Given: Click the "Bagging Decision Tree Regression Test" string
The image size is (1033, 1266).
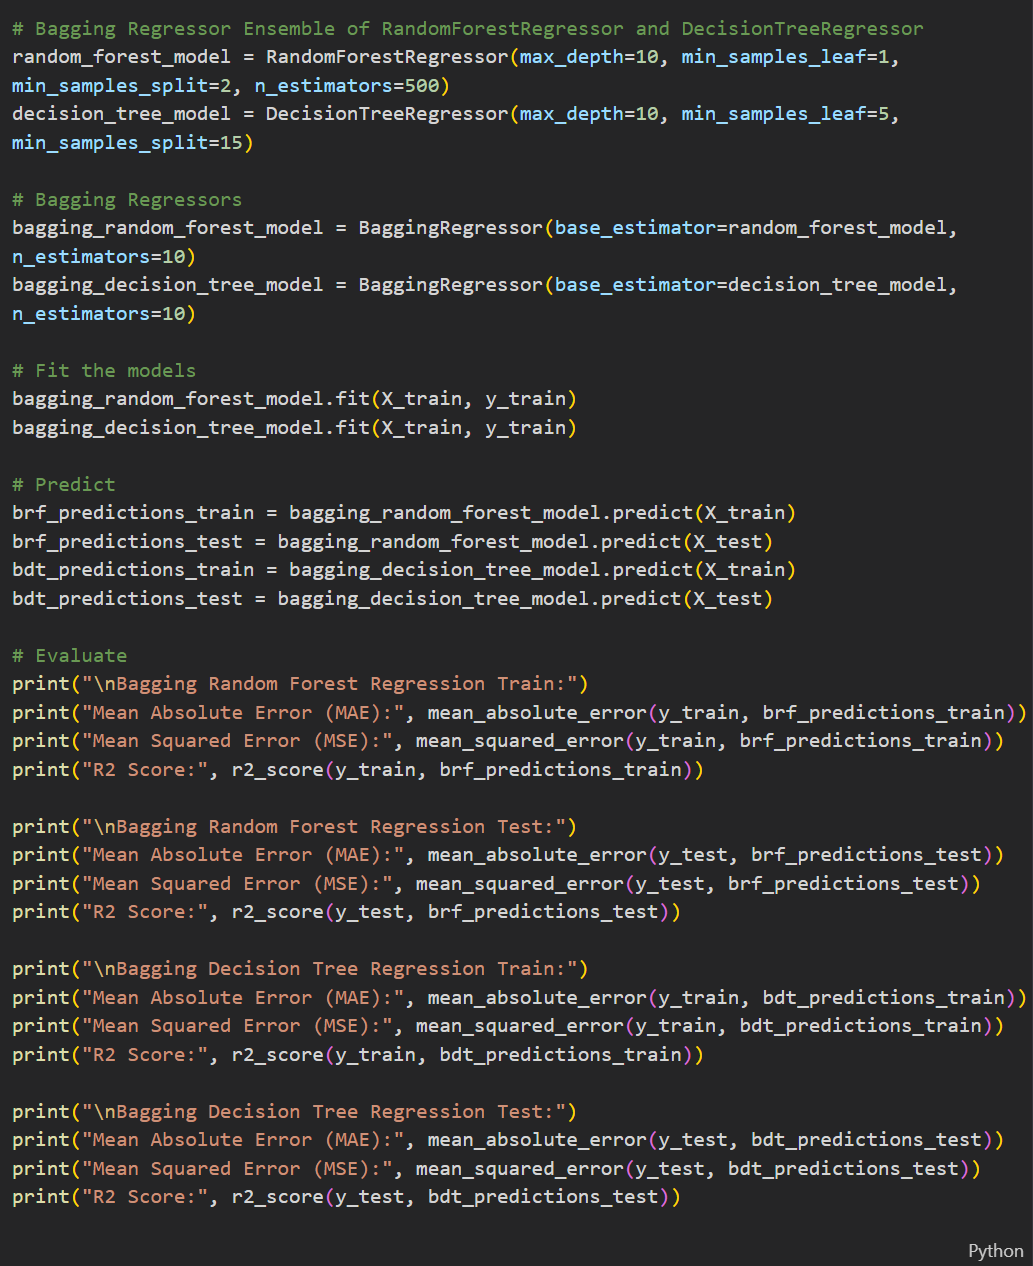Looking at the screenshot, I should pos(323,1112).
